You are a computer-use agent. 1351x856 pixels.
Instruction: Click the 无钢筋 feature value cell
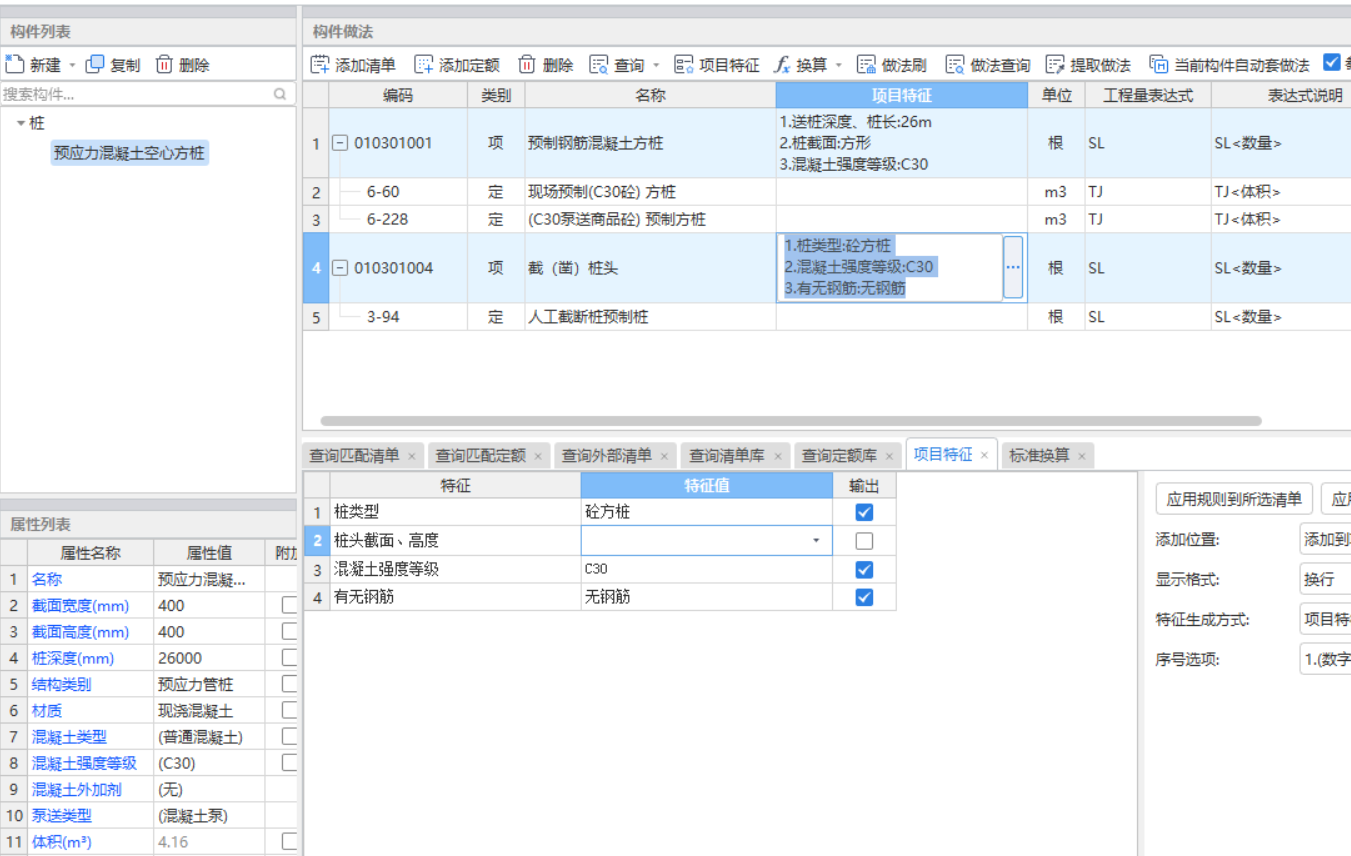pos(707,597)
